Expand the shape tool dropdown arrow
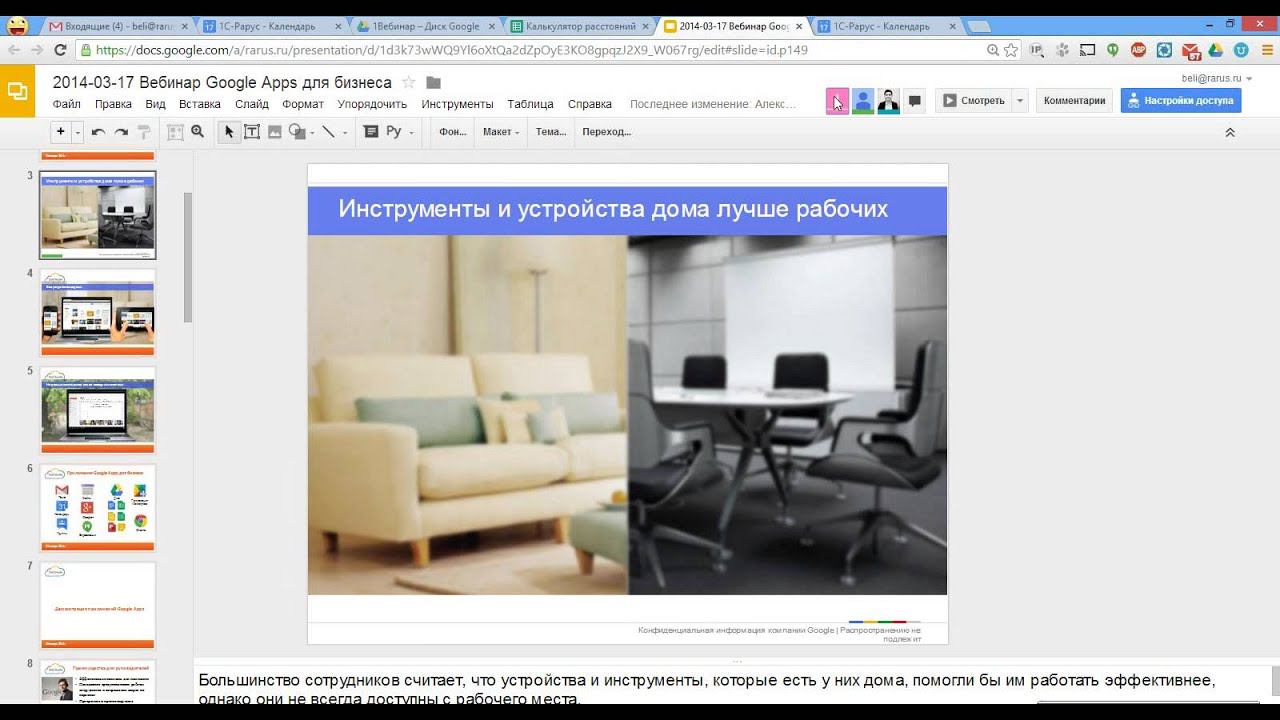 point(312,132)
